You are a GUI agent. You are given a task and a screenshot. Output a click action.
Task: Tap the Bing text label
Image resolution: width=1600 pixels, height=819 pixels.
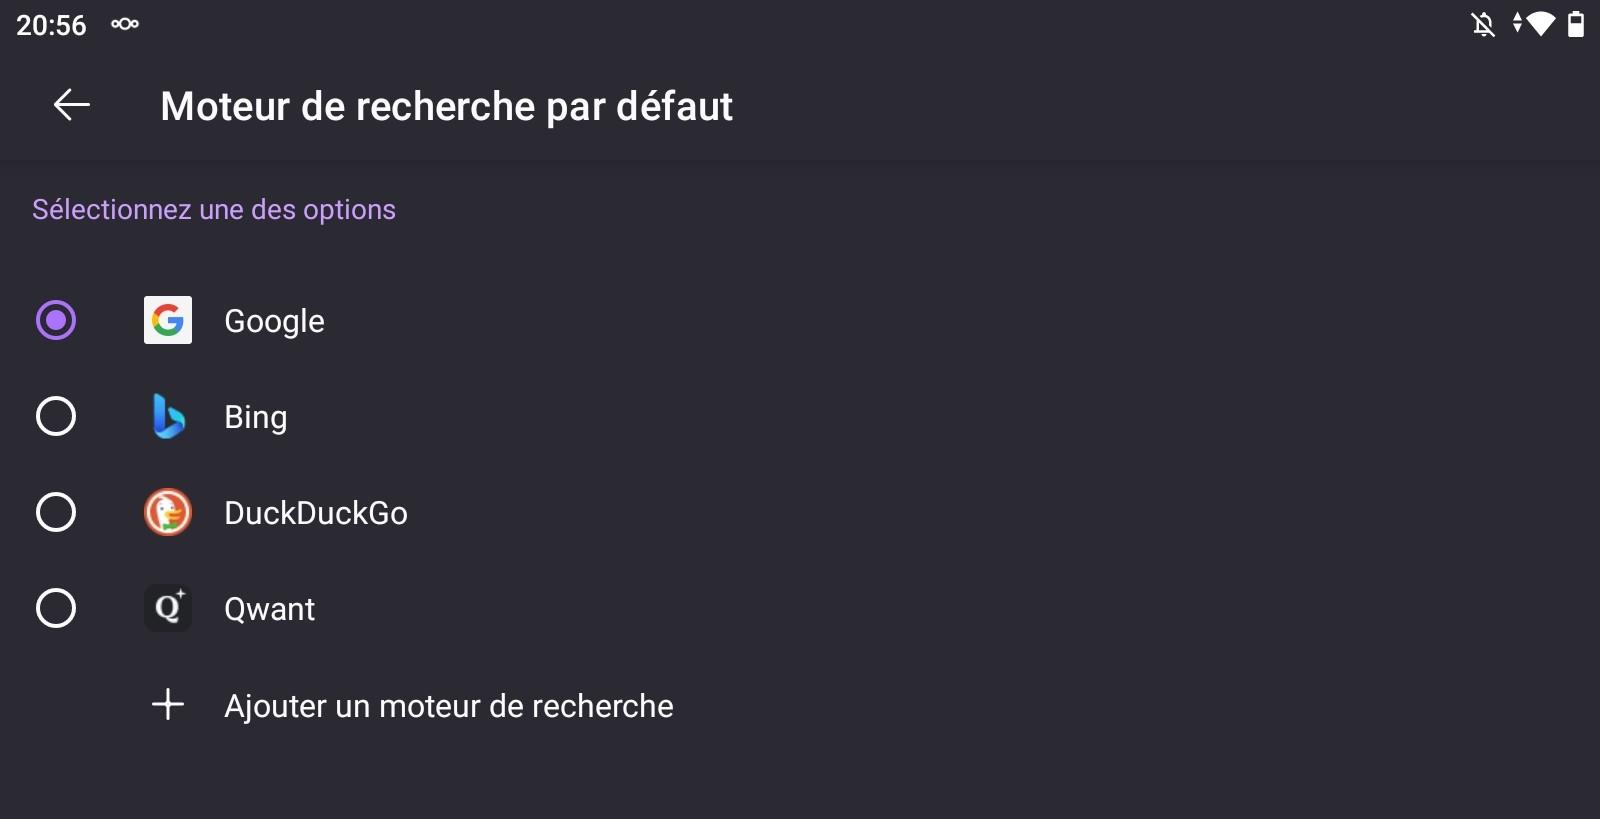tap(256, 417)
